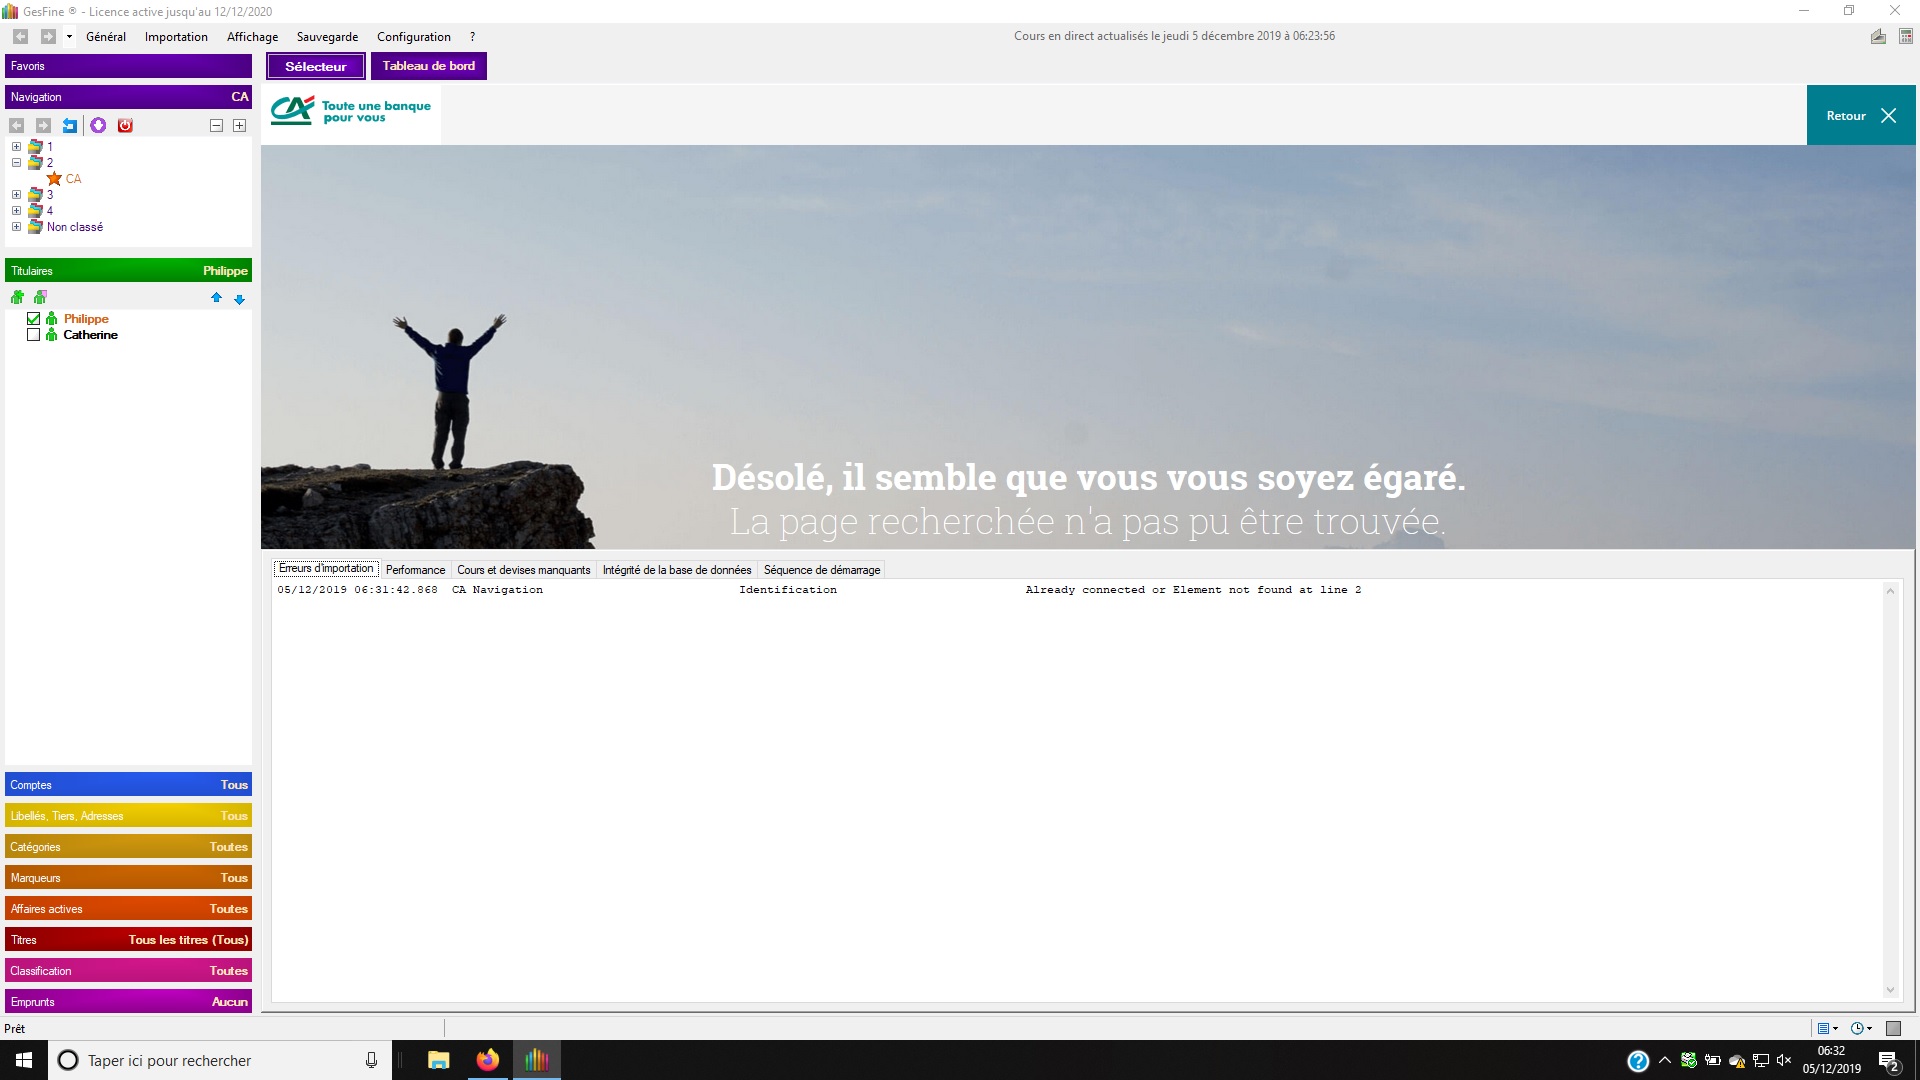This screenshot has height=1080, width=1920.
Task: Click the Tableau de bord button
Action: (x=428, y=66)
